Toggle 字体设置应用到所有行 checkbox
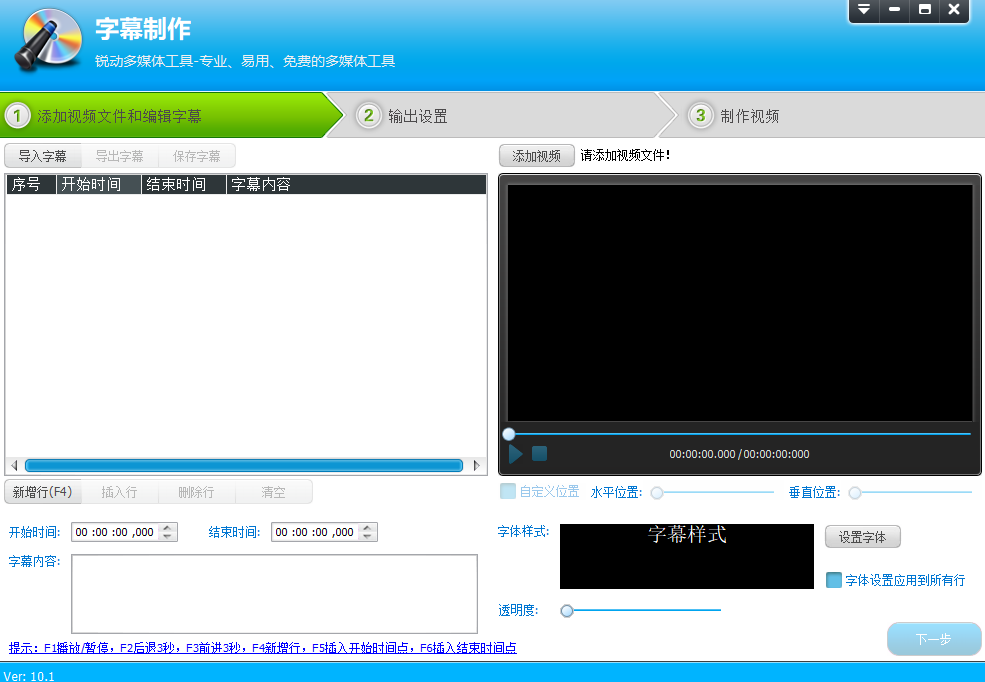The image size is (985, 682). coord(834,580)
